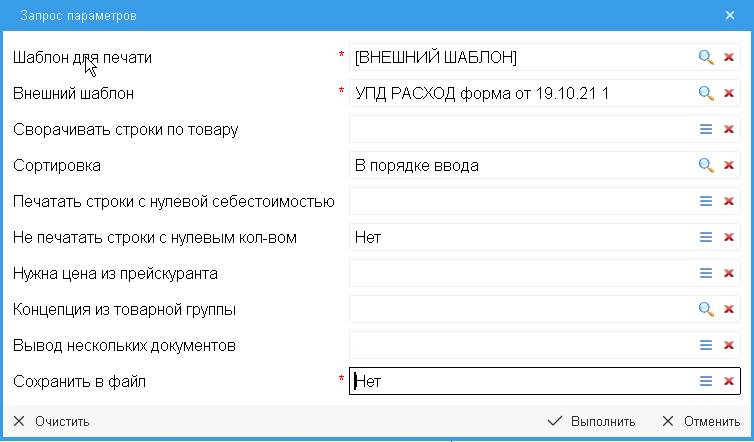Open list for Печатать строки с нулевой себестоимостью
The image size is (754, 442).
pos(705,202)
